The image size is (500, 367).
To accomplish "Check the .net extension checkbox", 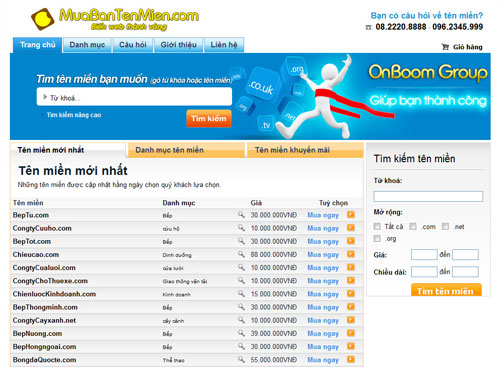I will 445,226.
